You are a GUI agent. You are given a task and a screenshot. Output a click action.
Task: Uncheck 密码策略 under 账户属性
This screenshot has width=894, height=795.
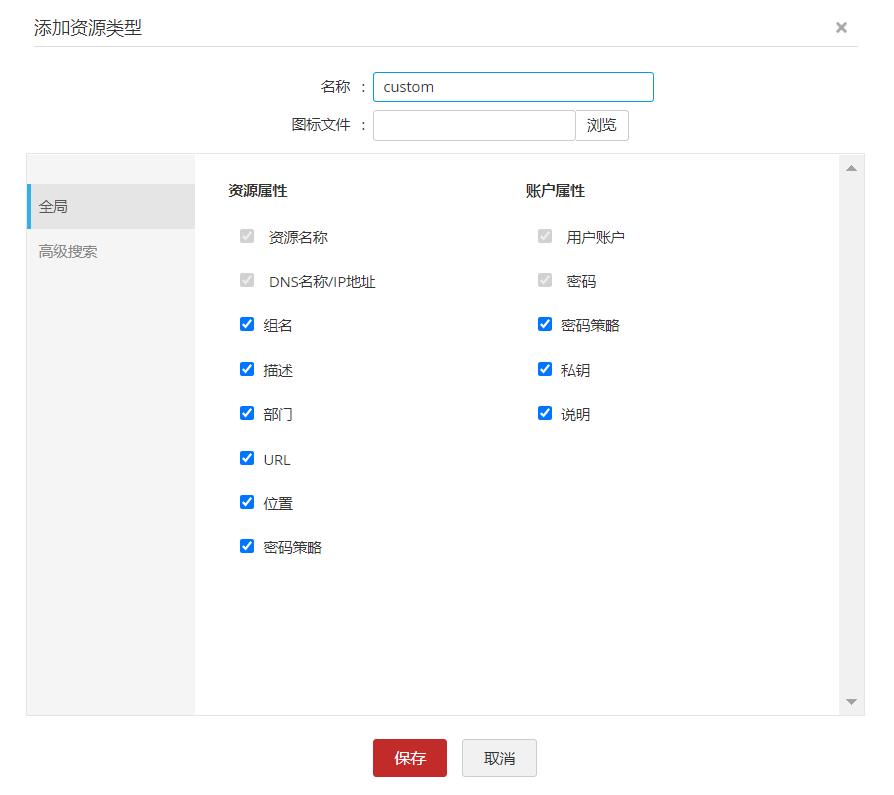coord(545,325)
